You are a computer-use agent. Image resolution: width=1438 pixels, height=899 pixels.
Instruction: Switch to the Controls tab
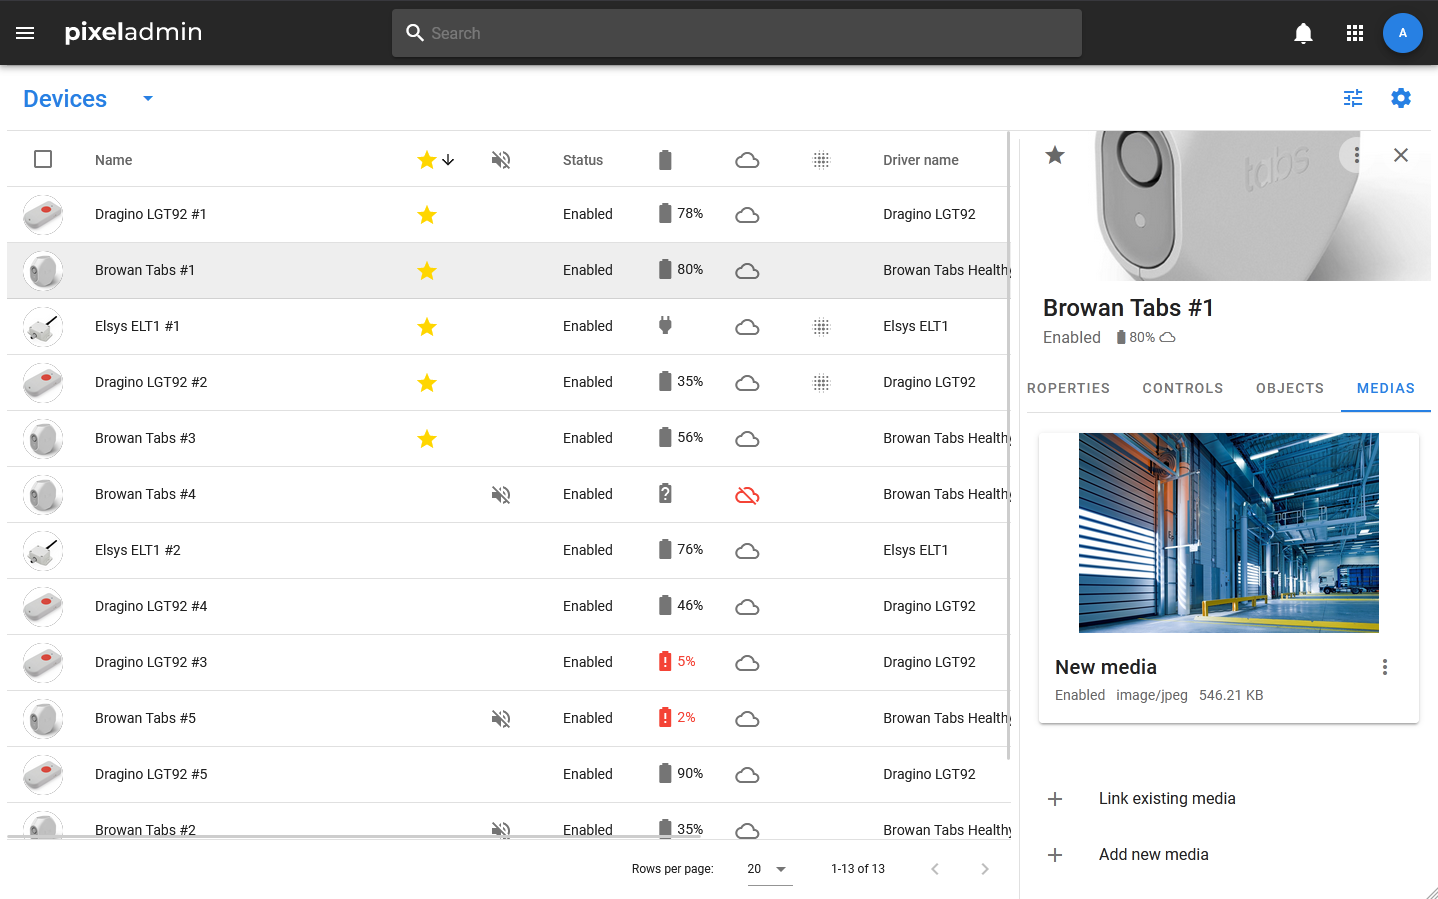(1182, 388)
